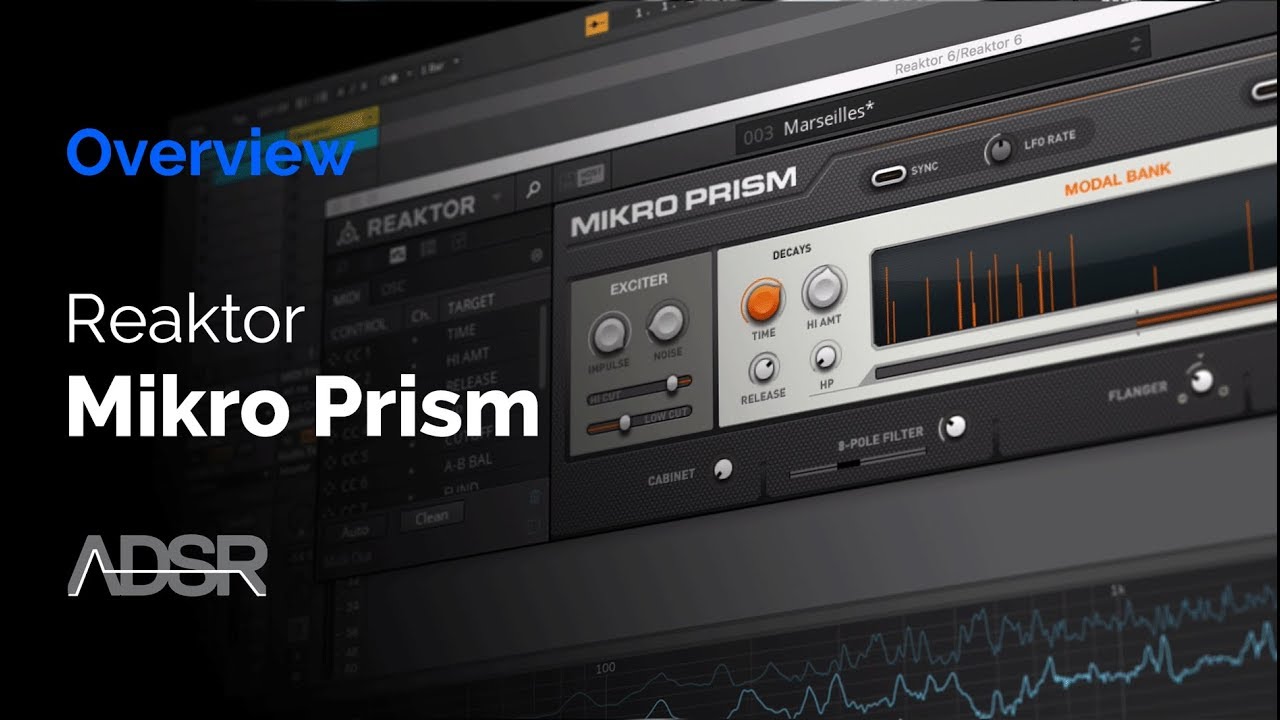Click the Exciter IMPULSE knob

coord(610,334)
